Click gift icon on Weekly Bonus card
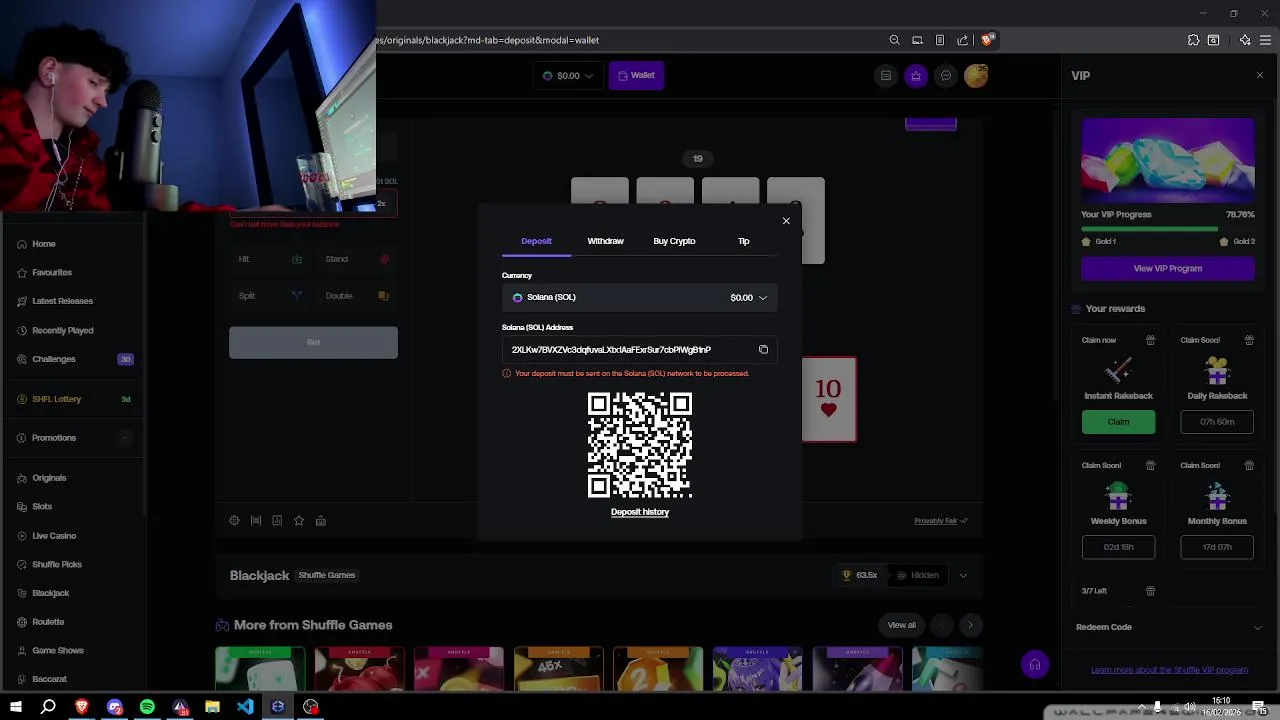1280x720 pixels. [1150, 465]
